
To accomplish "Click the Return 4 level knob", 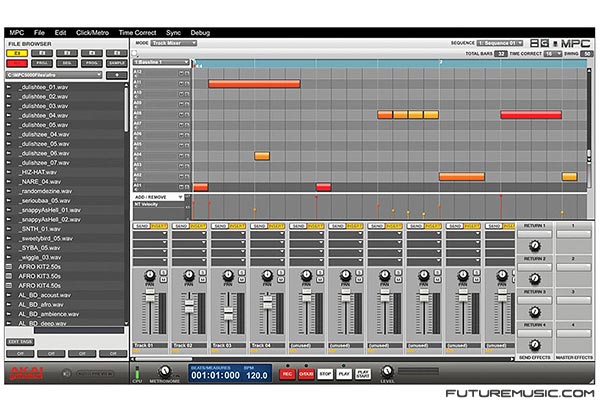I will pyautogui.click(x=535, y=345).
